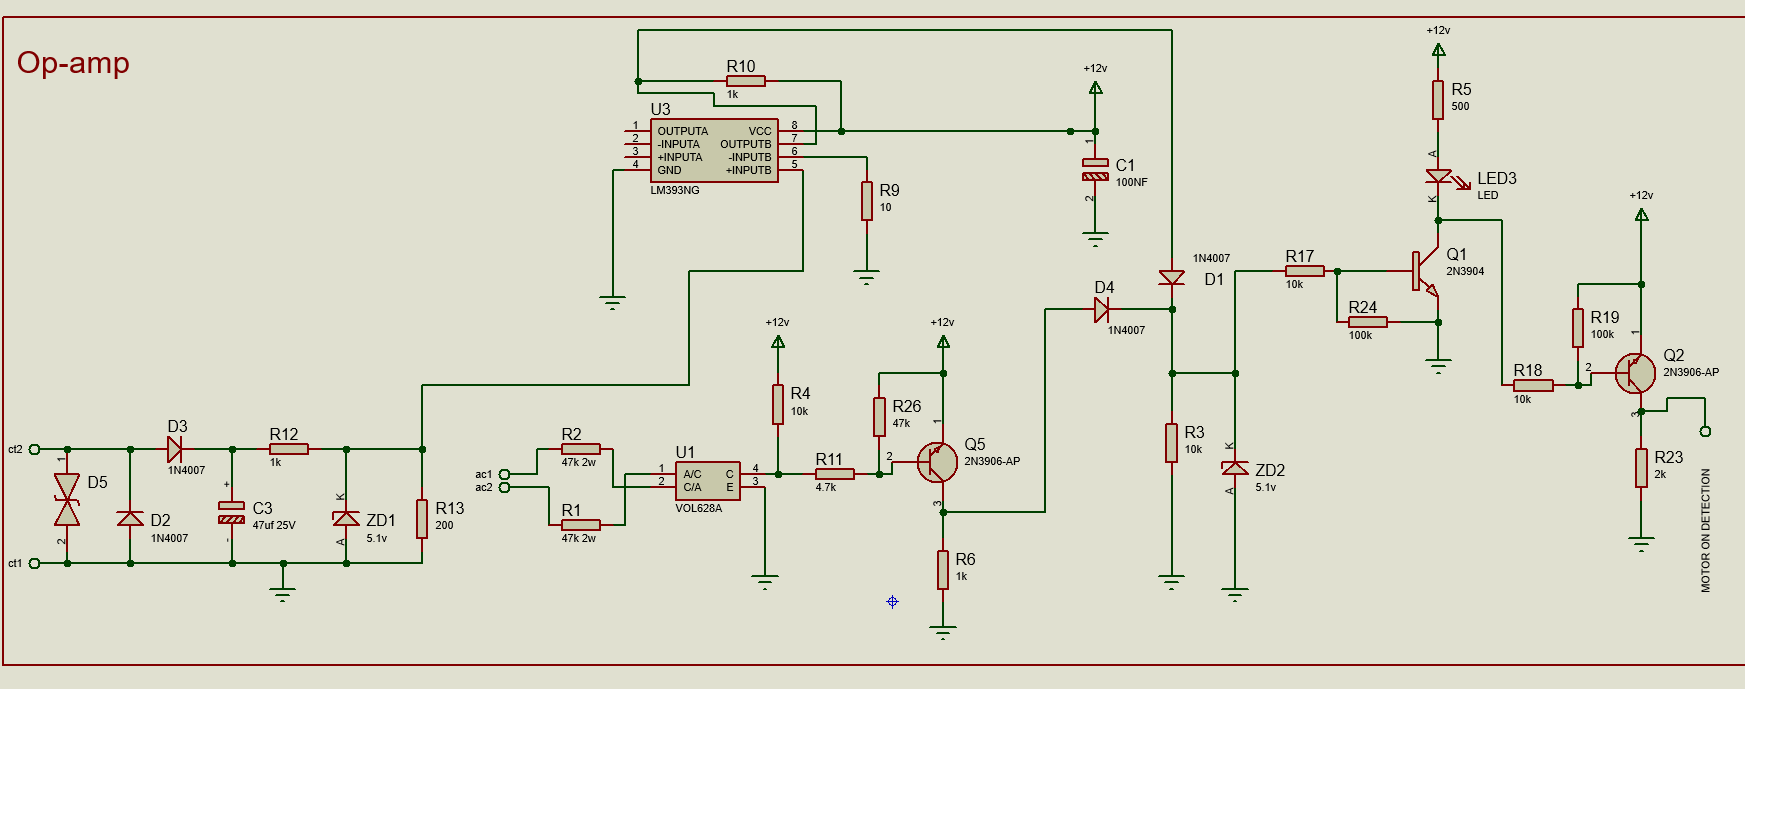This screenshot has width=1767, height=817.
Task: Select resistor R12 1k
Action: (289, 450)
